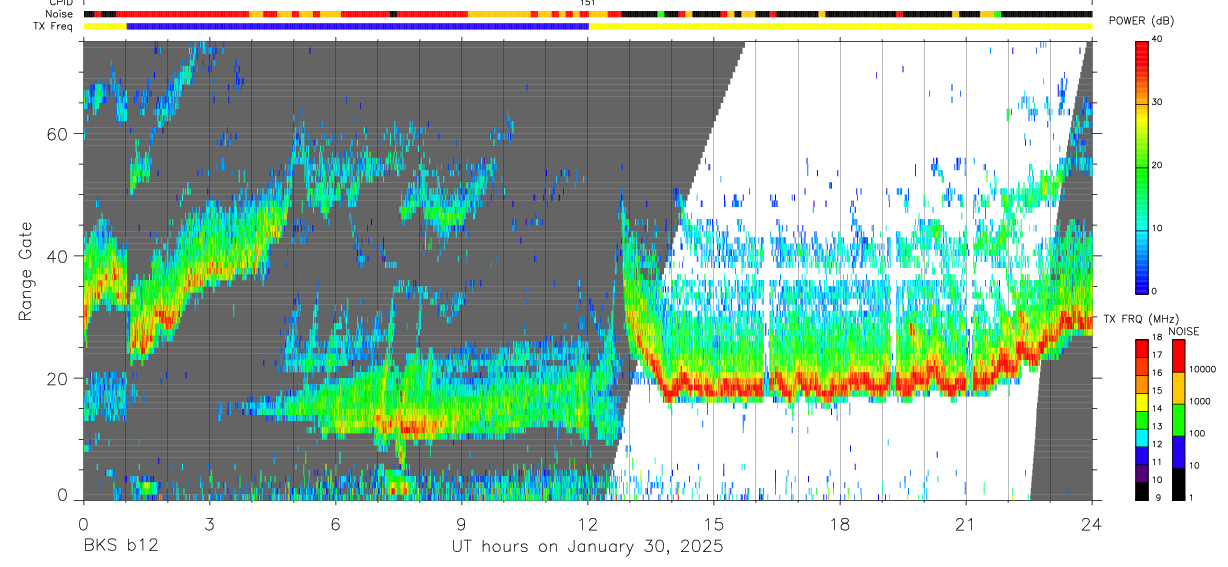Click the yellow portion of the TX Freq strip

point(840,27)
